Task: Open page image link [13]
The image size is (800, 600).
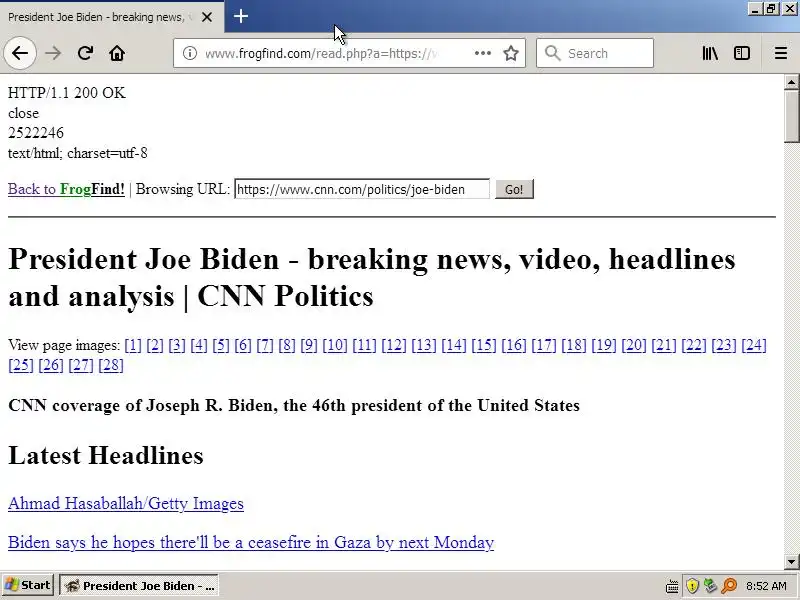Action: pyautogui.click(x=424, y=345)
